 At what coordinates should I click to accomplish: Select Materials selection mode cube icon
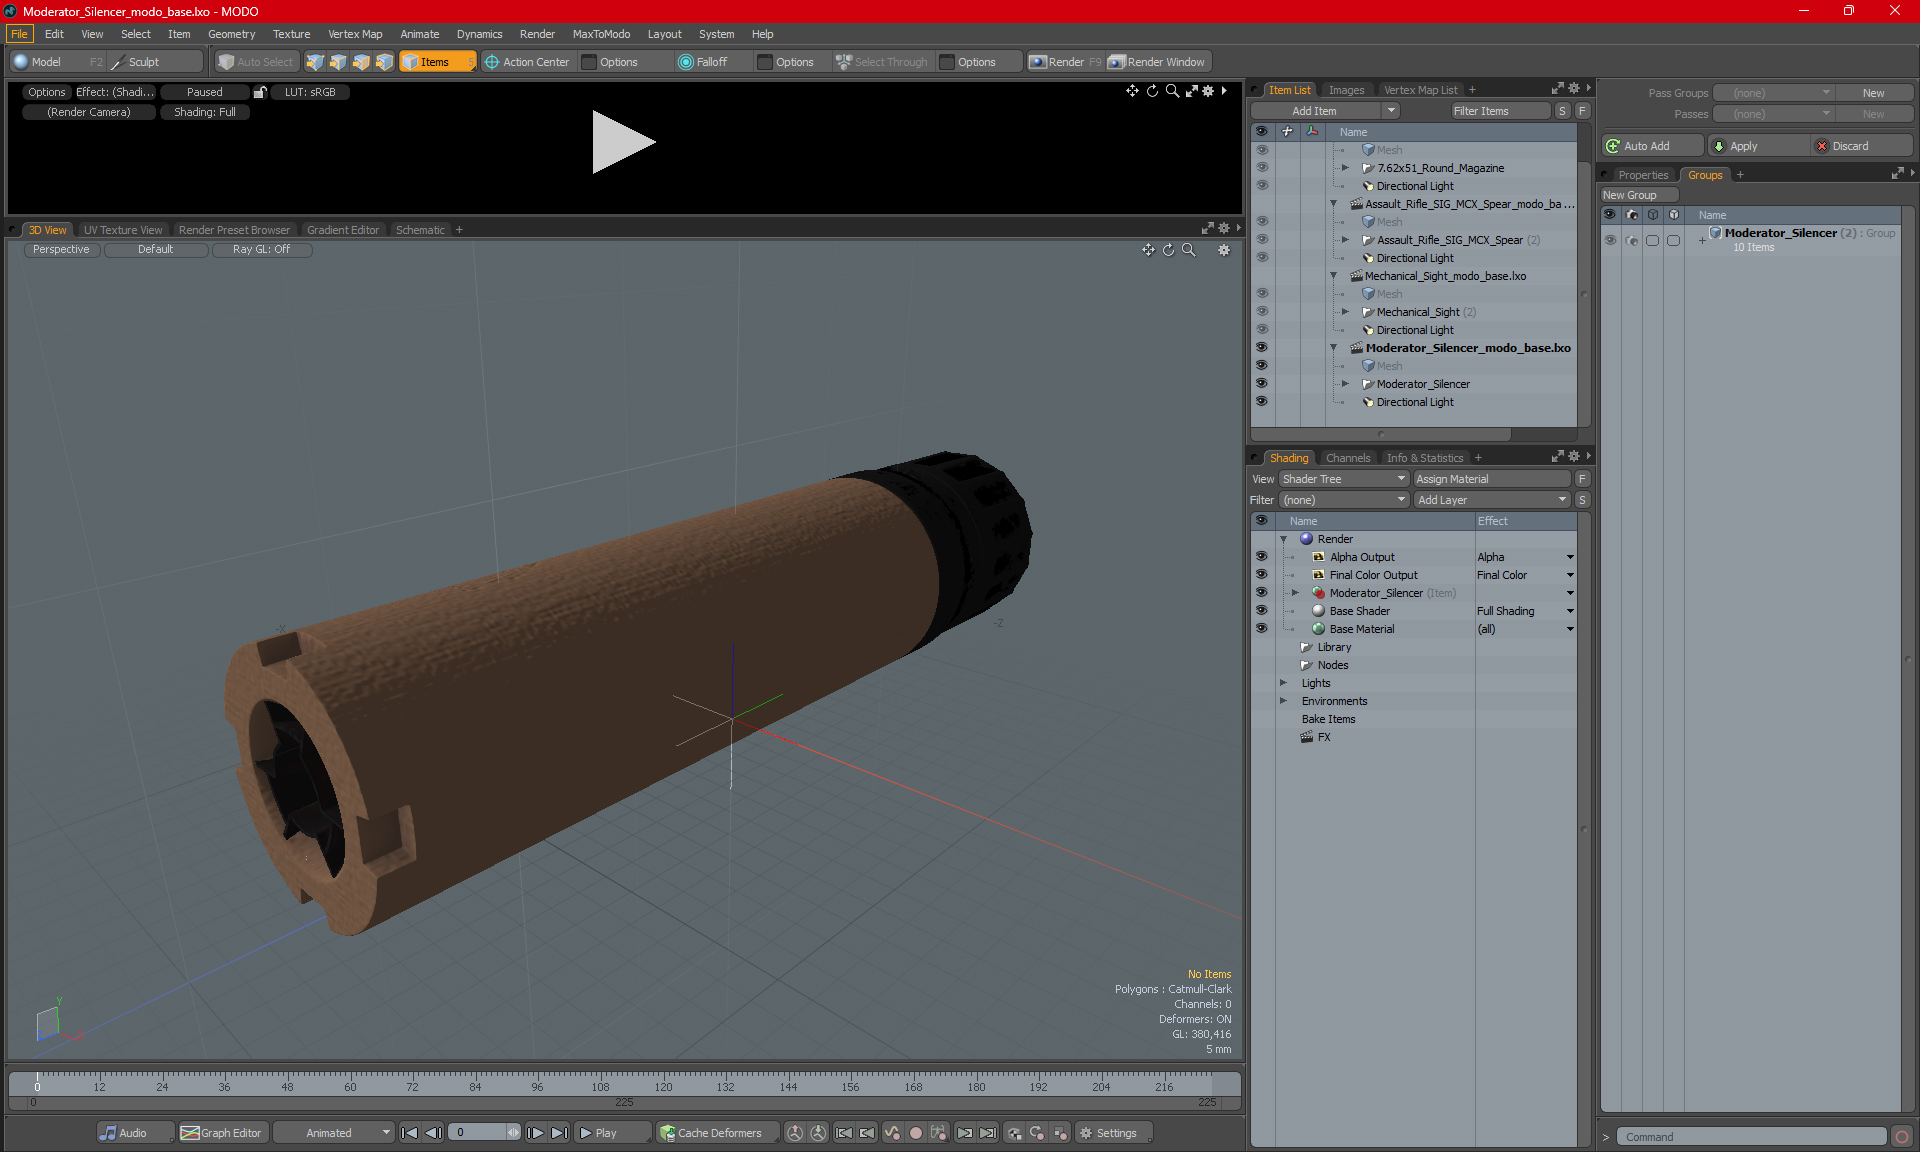[384, 62]
